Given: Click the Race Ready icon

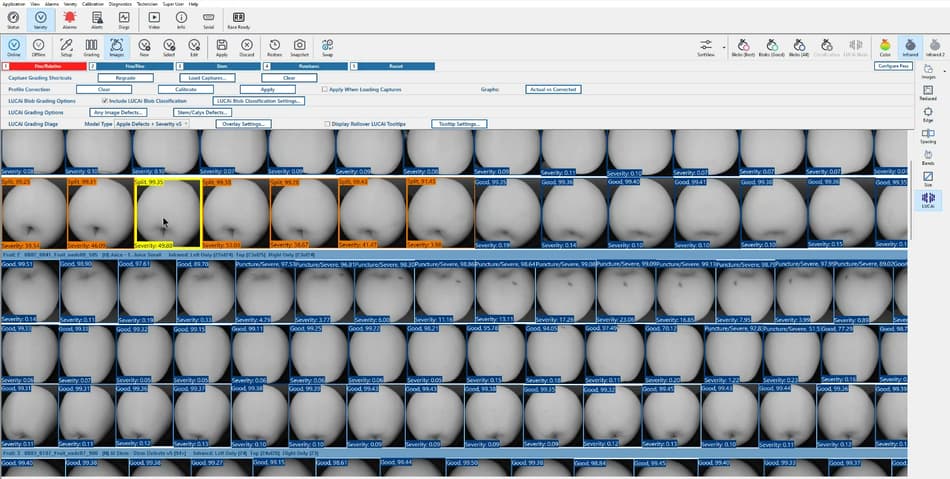Looking at the screenshot, I should point(239,20).
